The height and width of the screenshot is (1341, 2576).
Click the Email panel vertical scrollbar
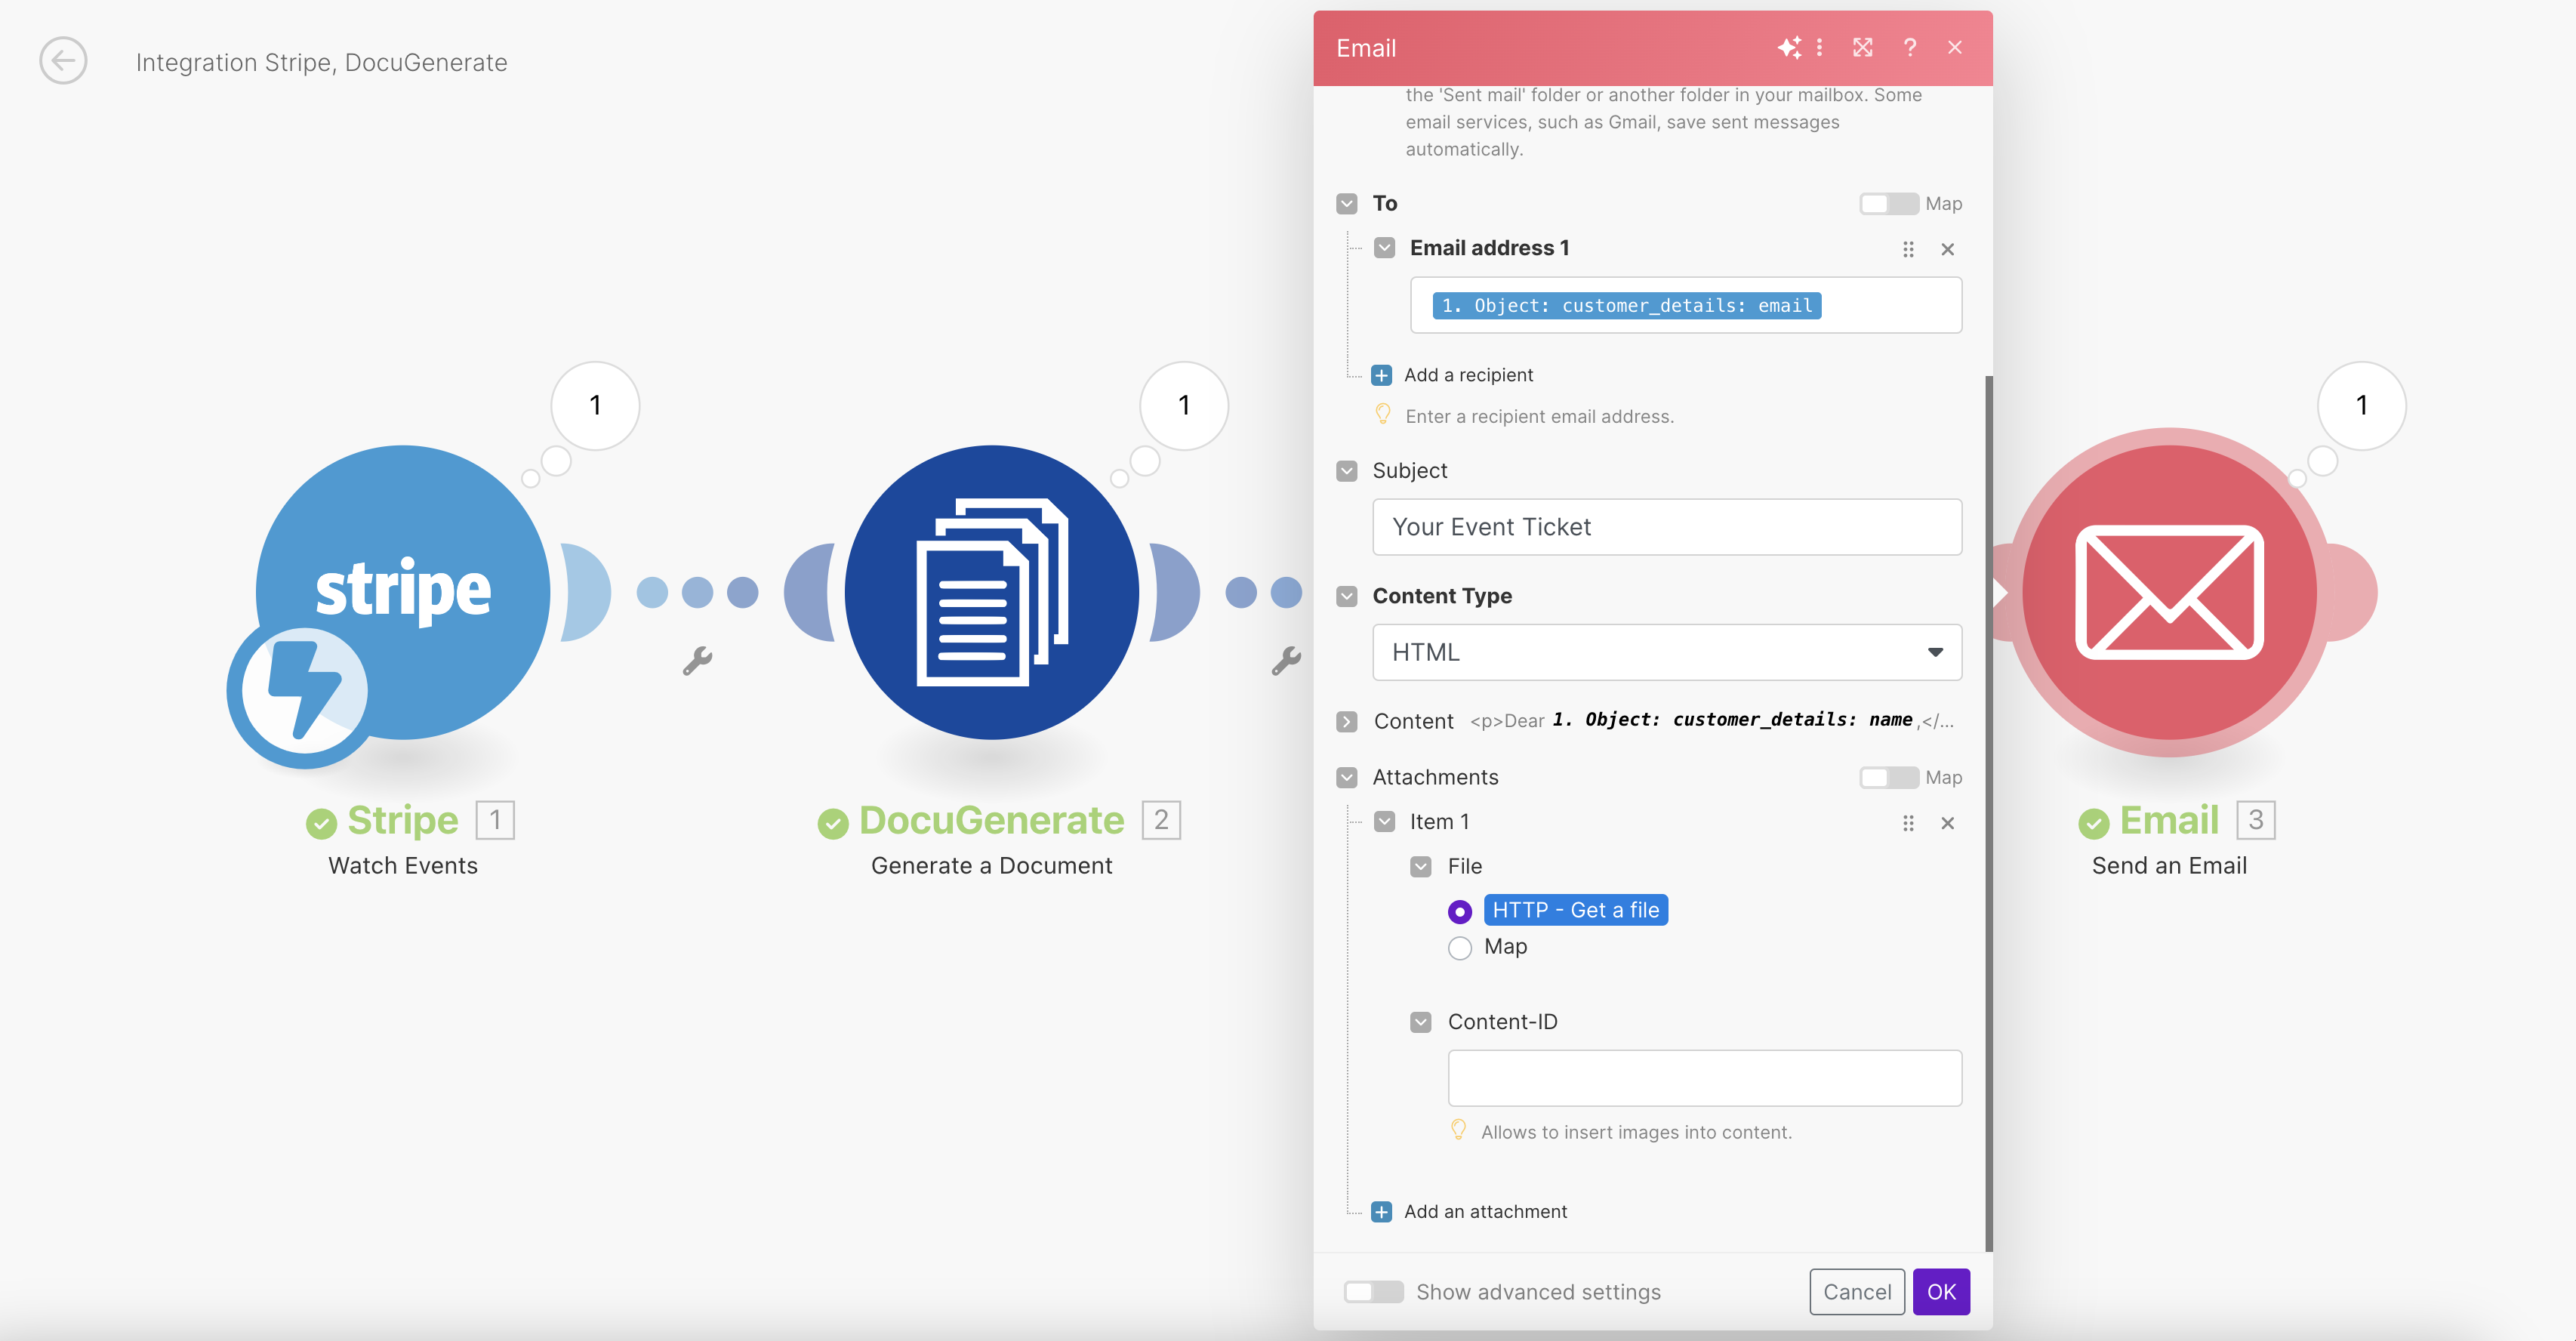pyautogui.click(x=1988, y=813)
